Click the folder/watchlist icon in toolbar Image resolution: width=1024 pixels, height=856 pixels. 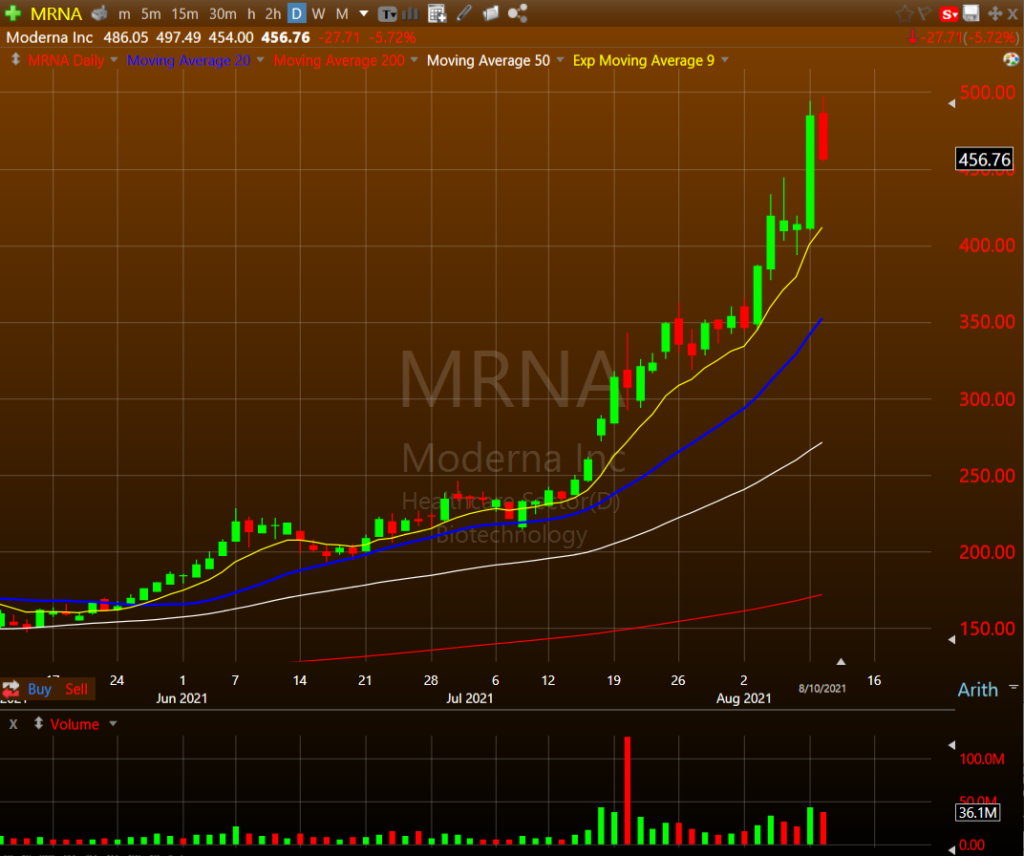click(490, 13)
